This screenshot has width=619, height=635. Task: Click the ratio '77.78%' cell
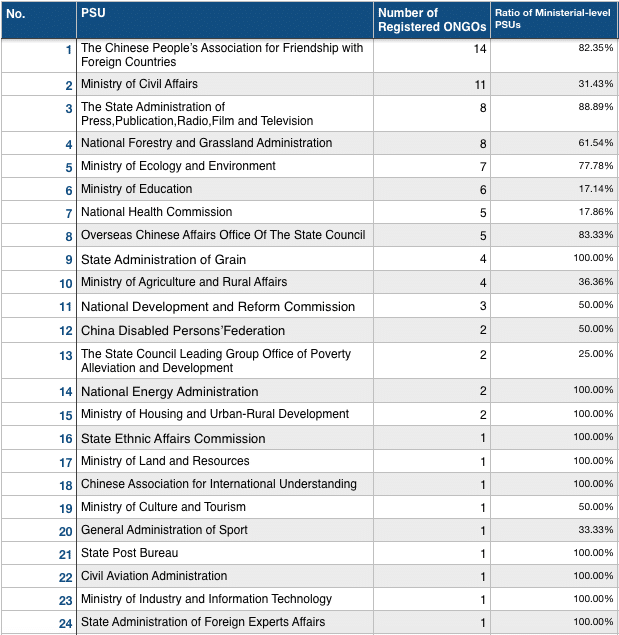coord(554,166)
